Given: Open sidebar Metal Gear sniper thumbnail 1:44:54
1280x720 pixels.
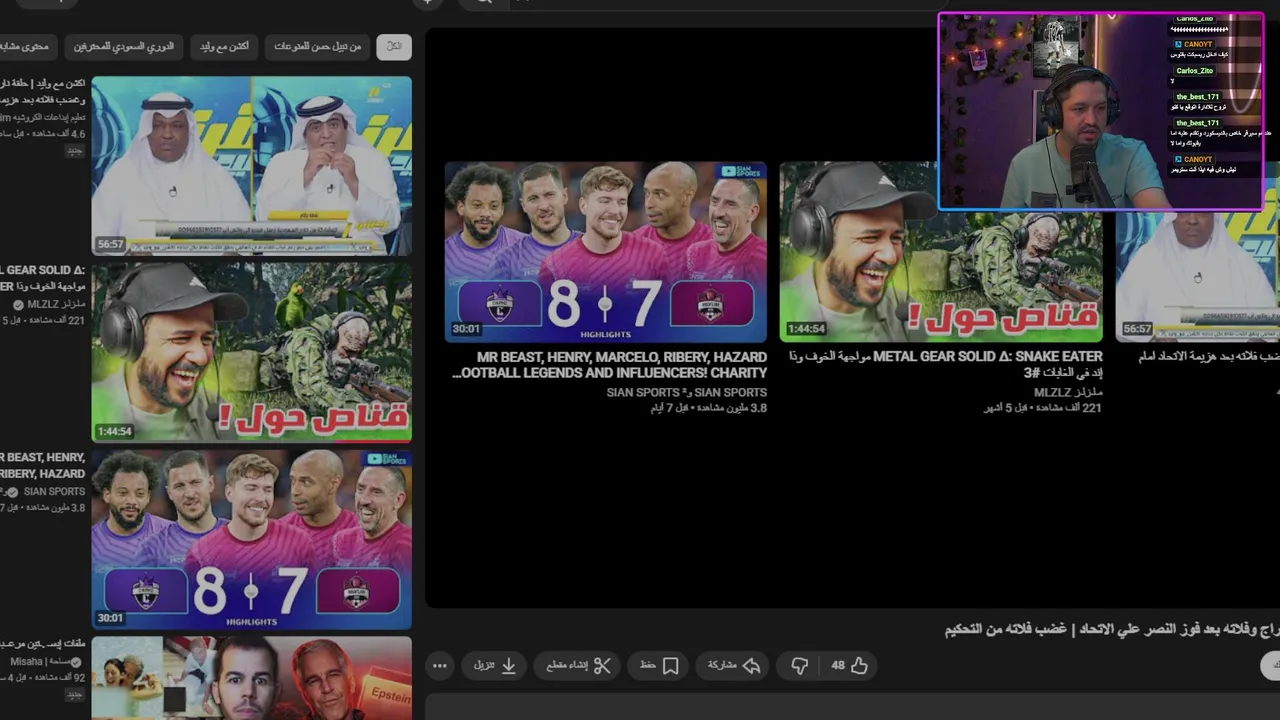Looking at the screenshot, I should (x=251, y=352).
